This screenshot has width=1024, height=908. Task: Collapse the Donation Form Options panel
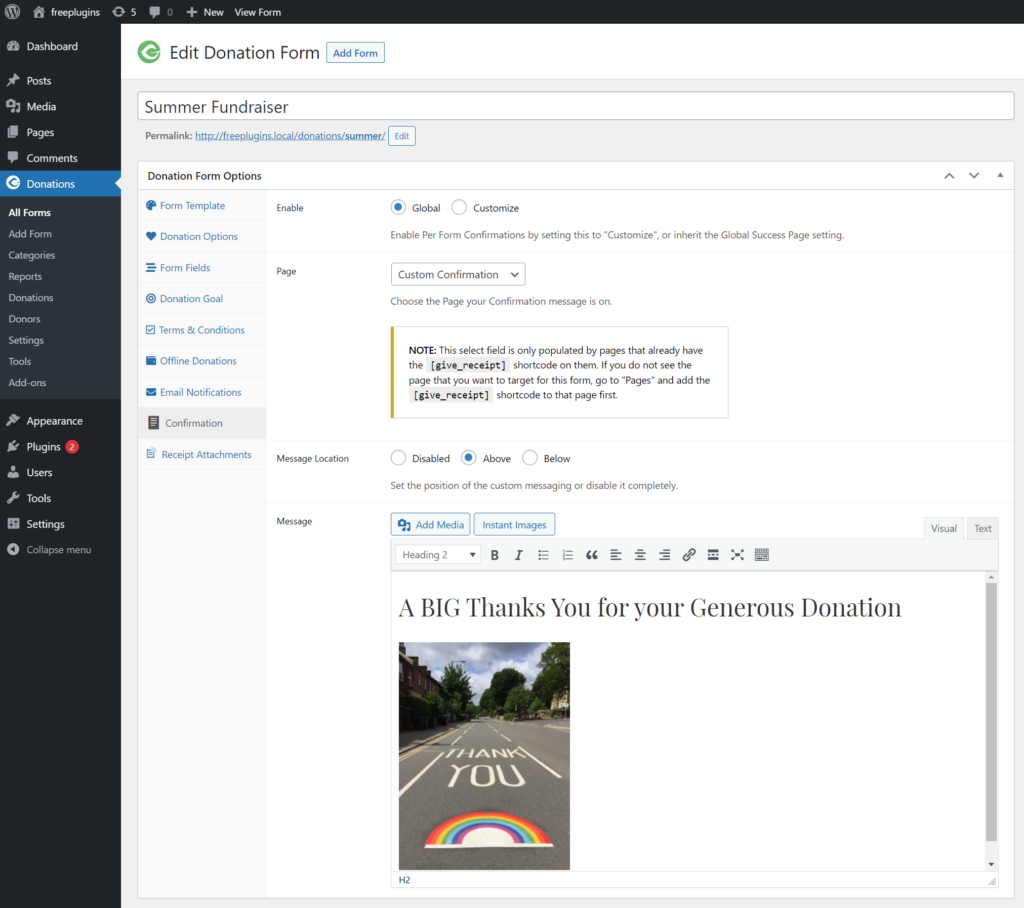pyautogui.click(x=1000, y=176)
